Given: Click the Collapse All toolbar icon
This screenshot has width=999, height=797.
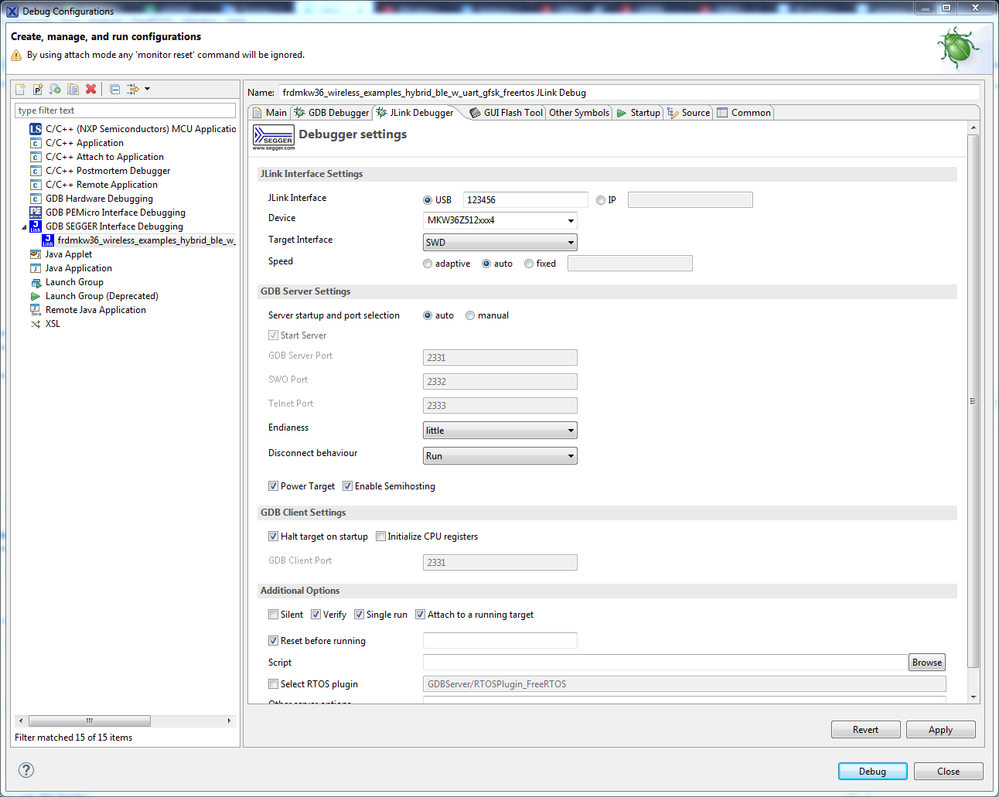Looking at the screenshot, I should click(115, 89).
